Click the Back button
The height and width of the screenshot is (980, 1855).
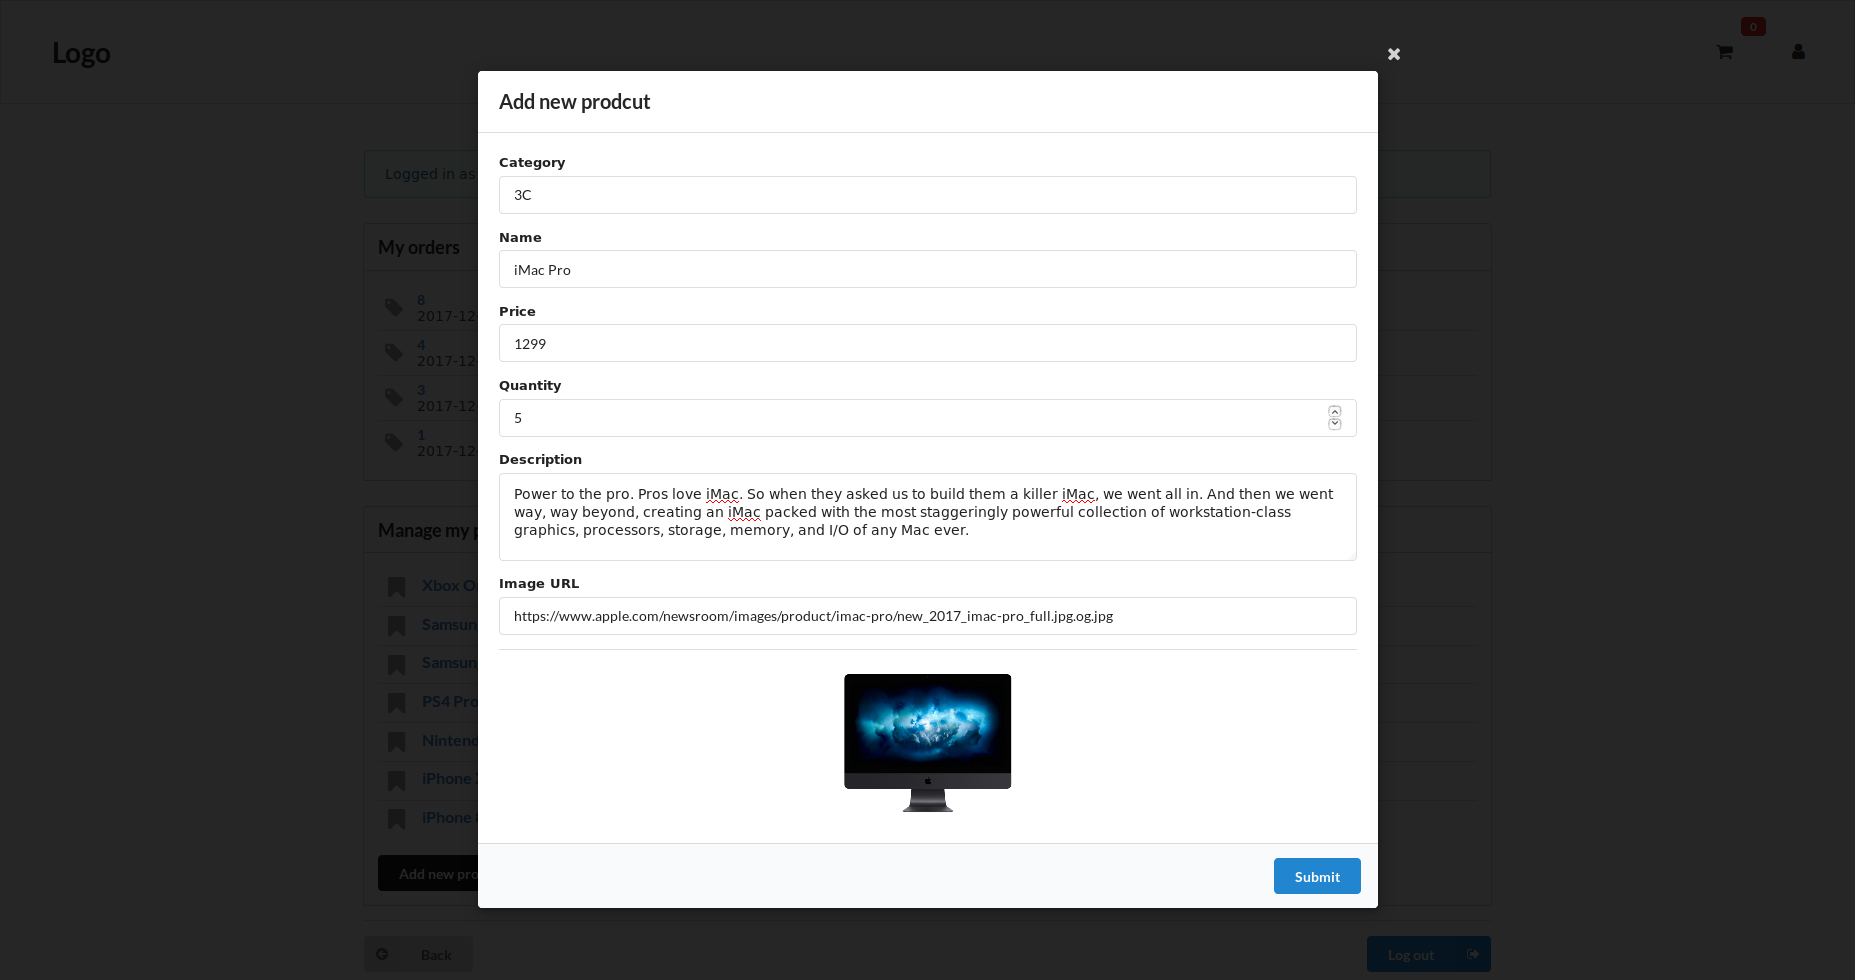[418, 954]
